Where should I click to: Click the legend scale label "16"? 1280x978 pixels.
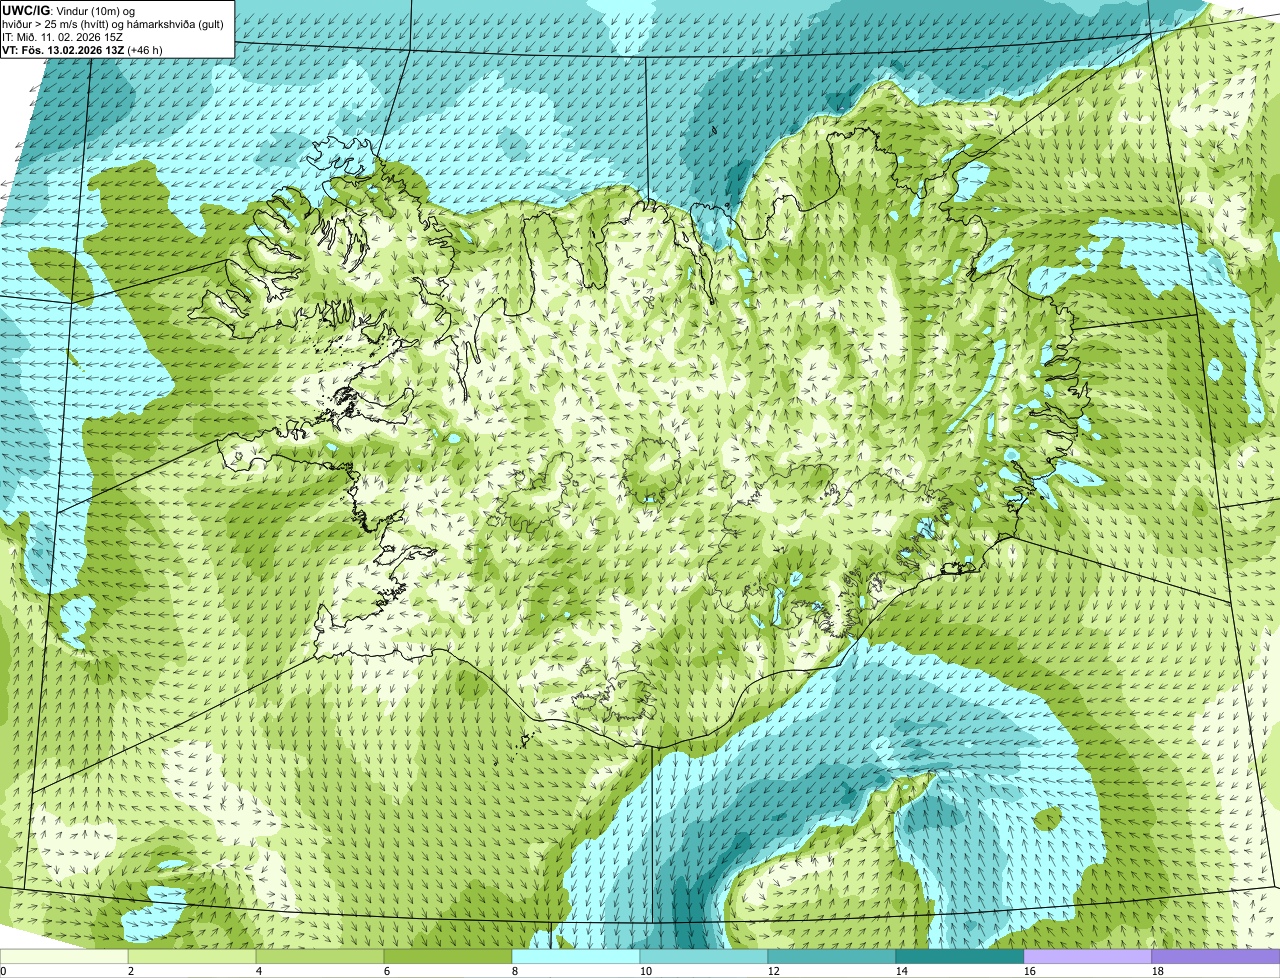point(1030,971)
